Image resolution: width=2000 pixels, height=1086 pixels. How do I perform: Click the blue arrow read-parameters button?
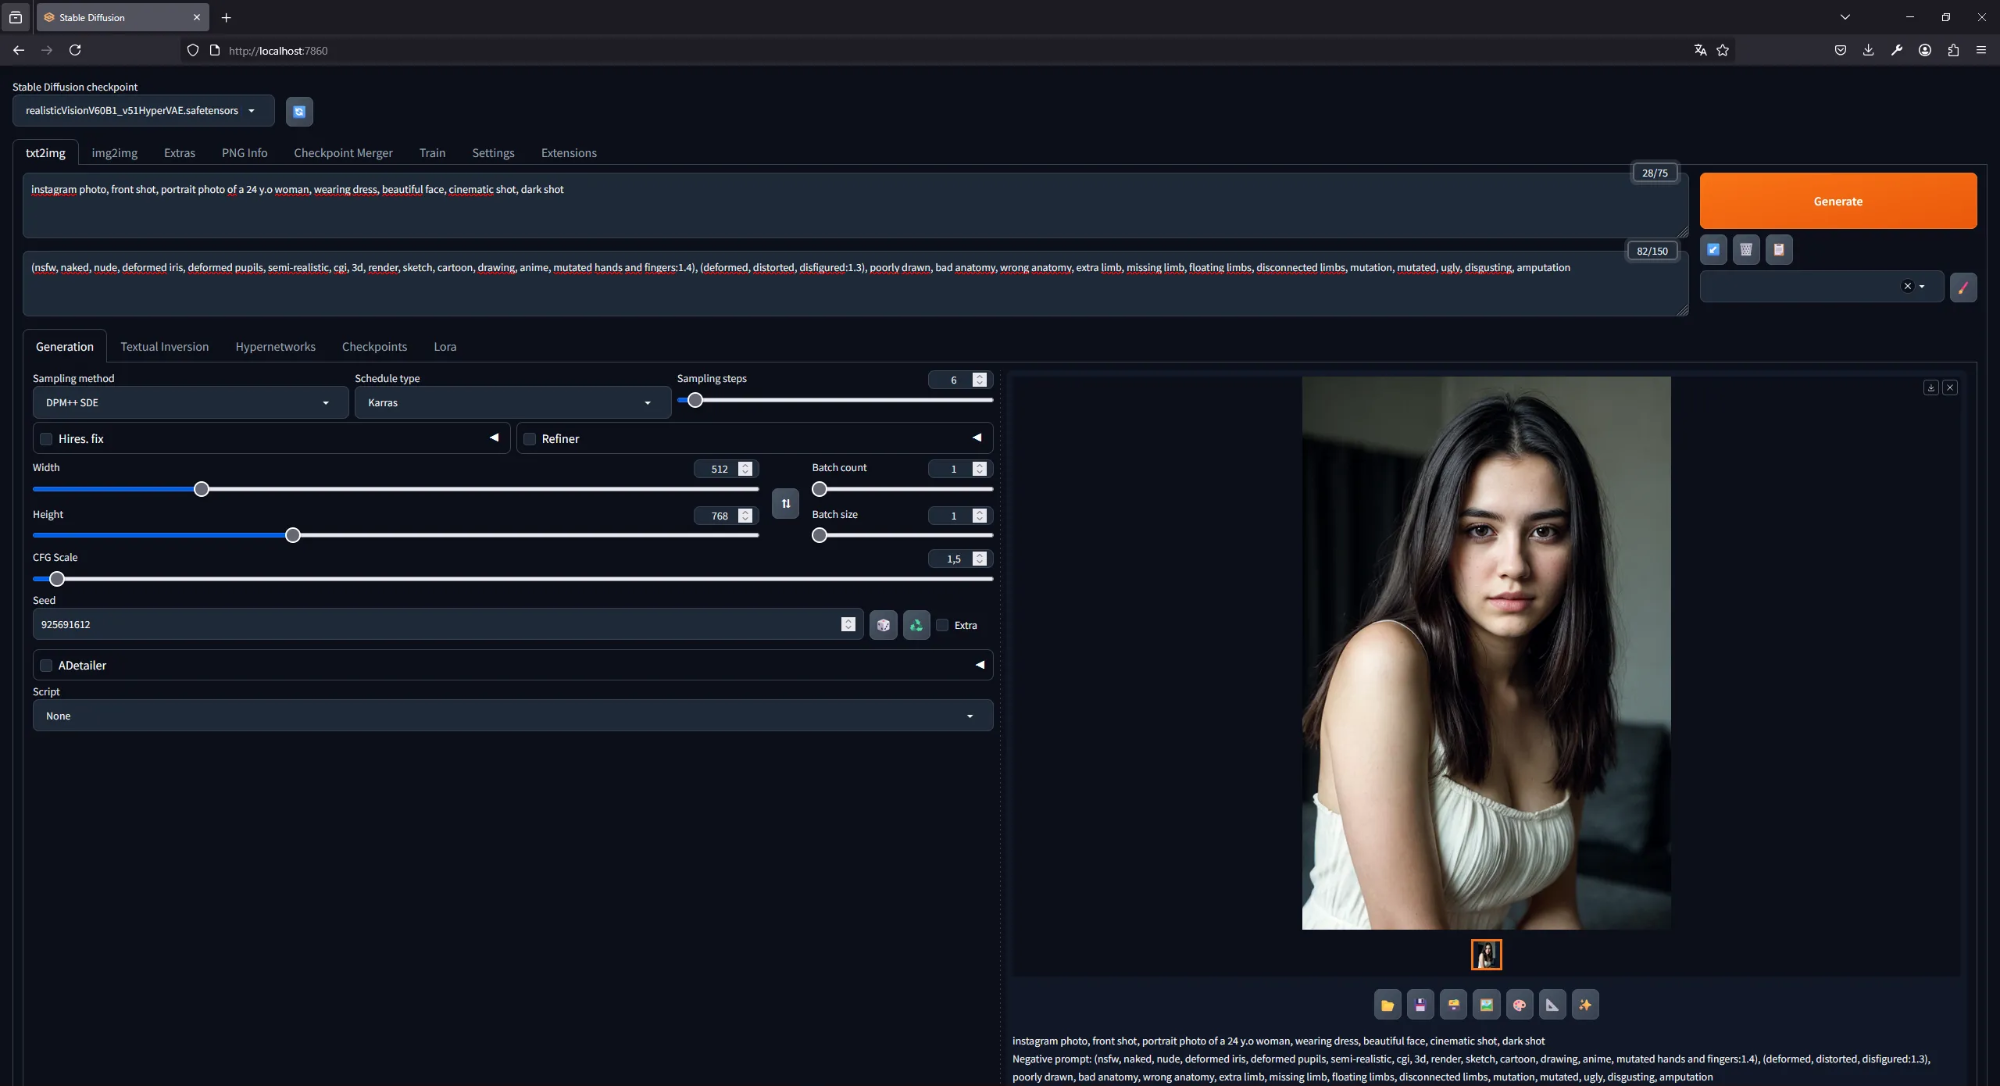click(1713, 250)
